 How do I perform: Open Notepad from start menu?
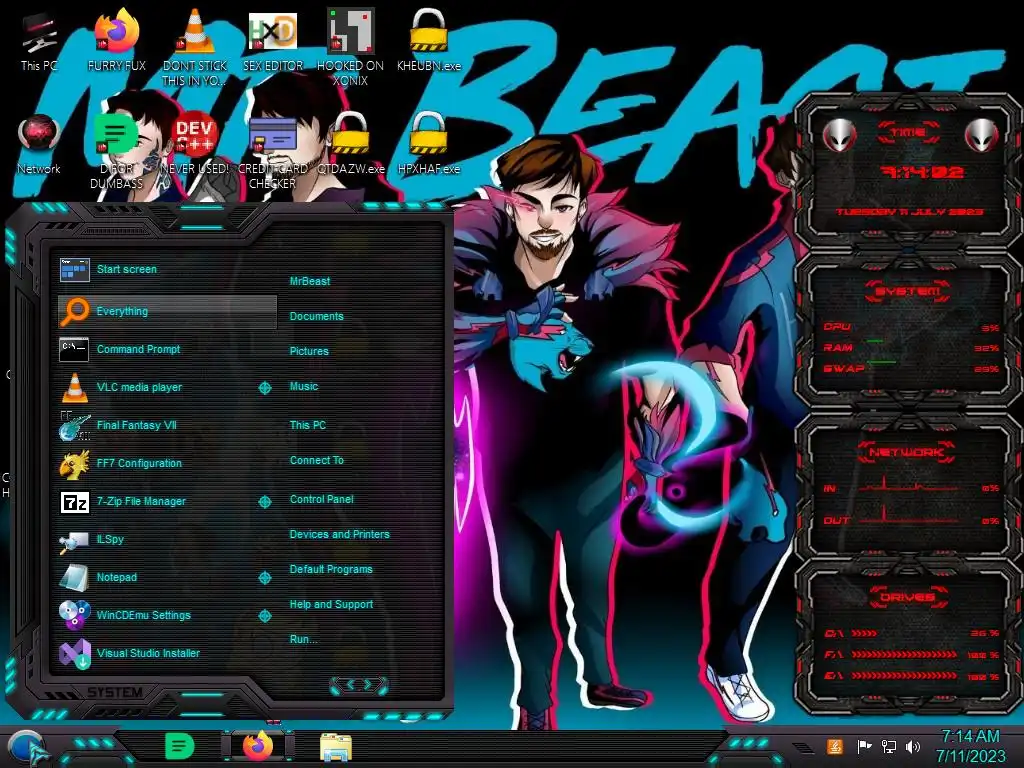157,577
